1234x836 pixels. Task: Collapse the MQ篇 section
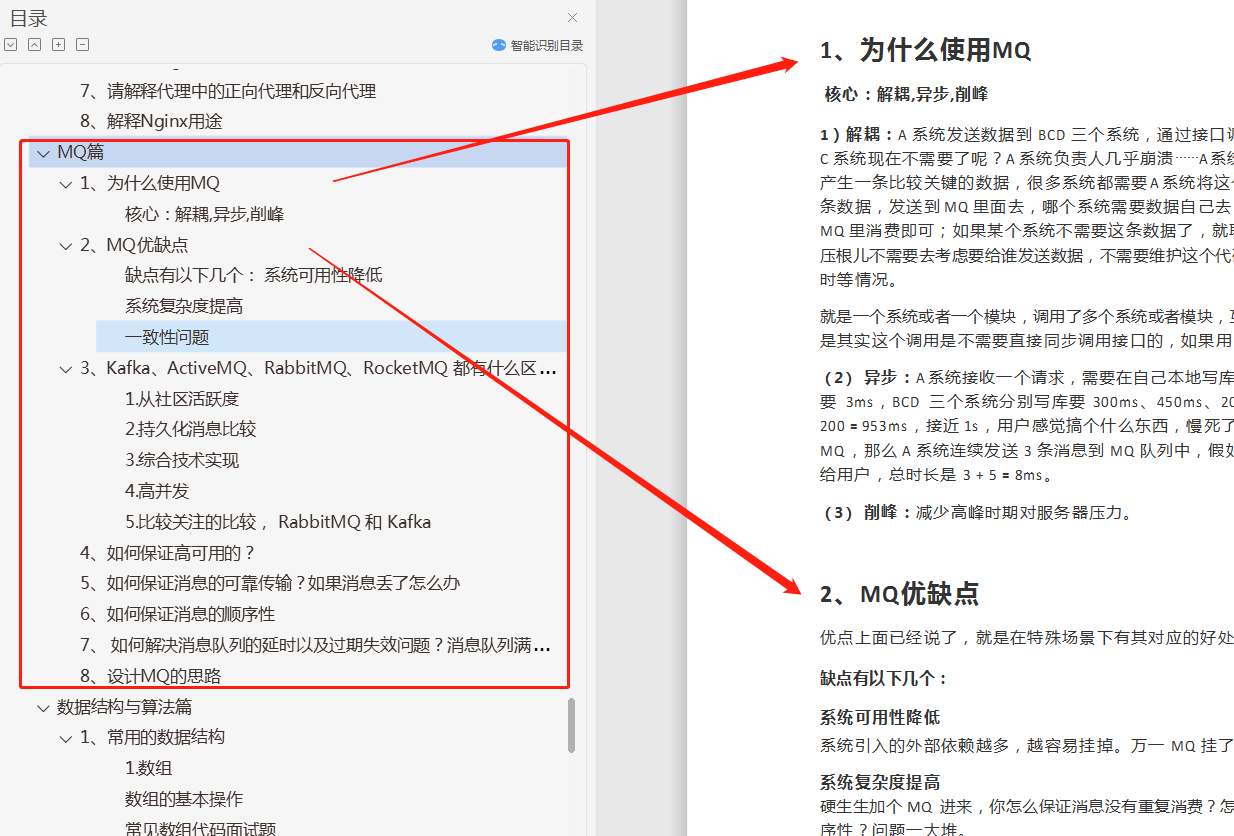pos(42,152)
